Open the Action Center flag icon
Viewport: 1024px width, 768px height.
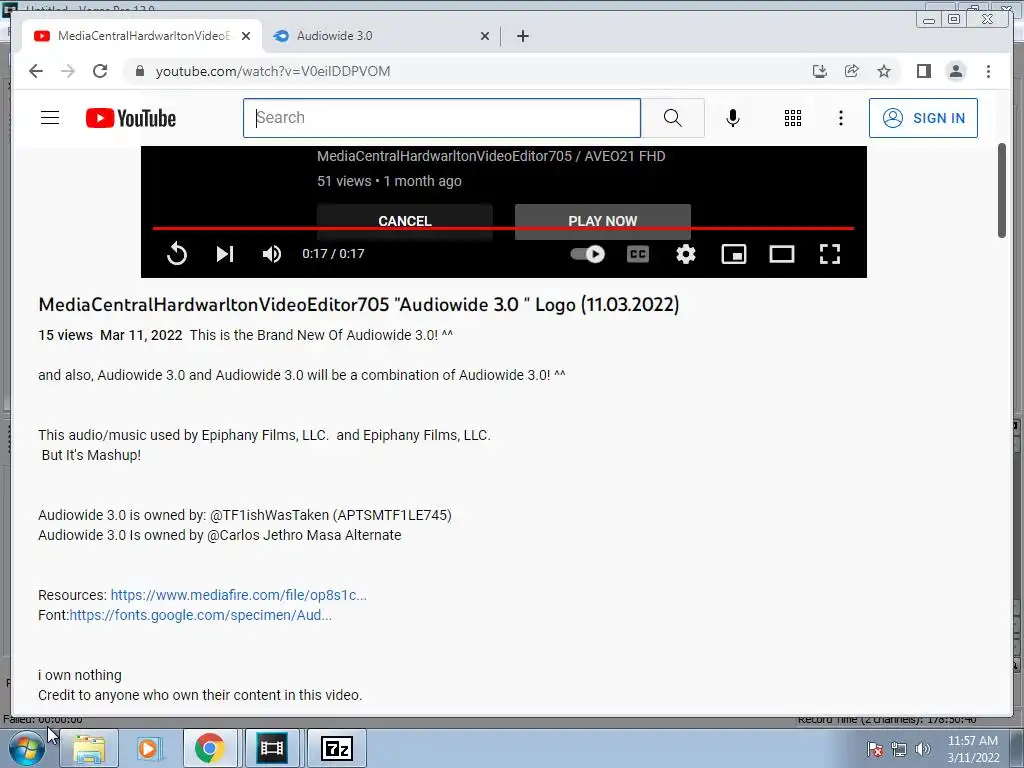pyautogui.click(x=874, y=749)
